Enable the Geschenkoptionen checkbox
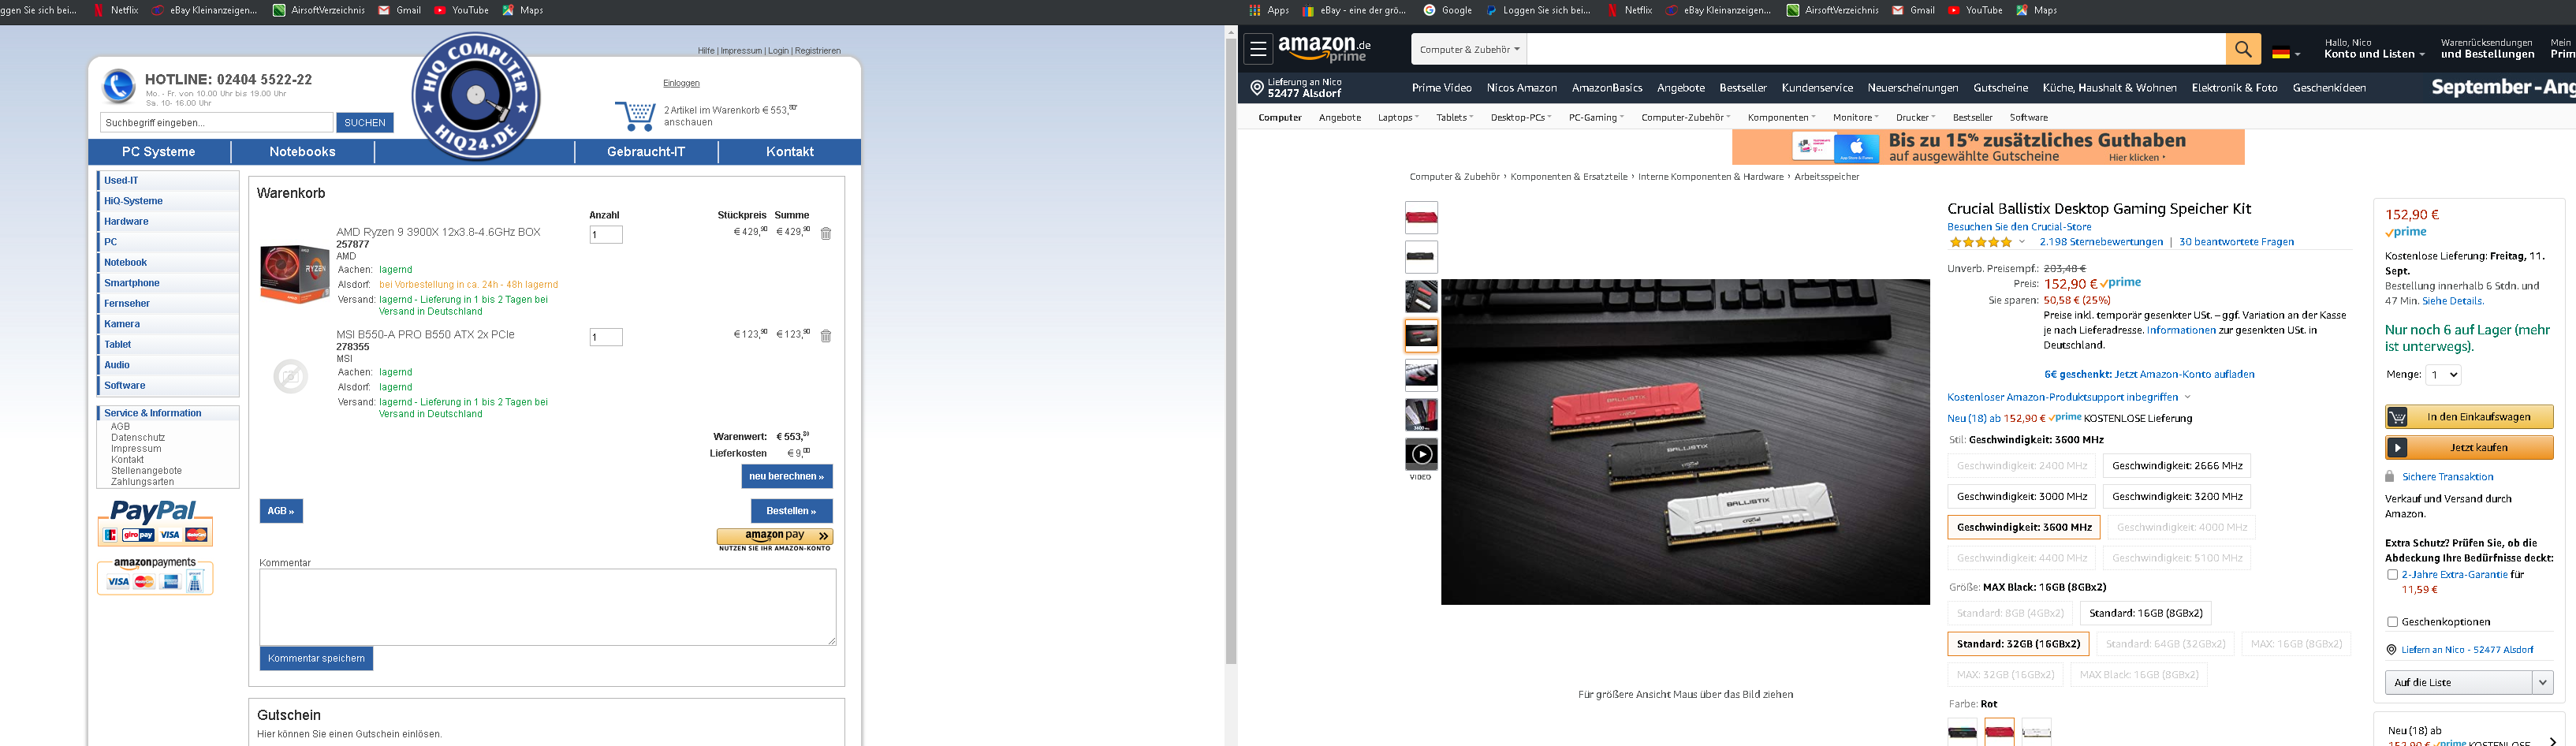2576x746 pixels. [x=2392, y=622]
